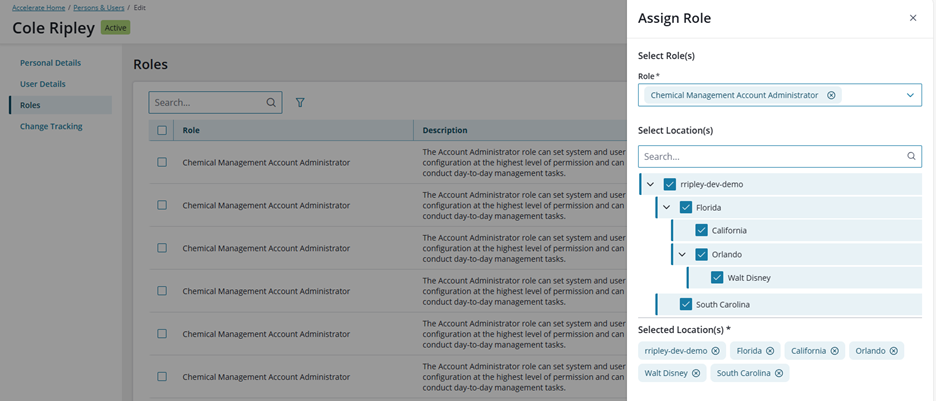This screenshot has height=401, width=936.
Task: Open the Role dropdown arrow
Action: (x=910, y=95)
